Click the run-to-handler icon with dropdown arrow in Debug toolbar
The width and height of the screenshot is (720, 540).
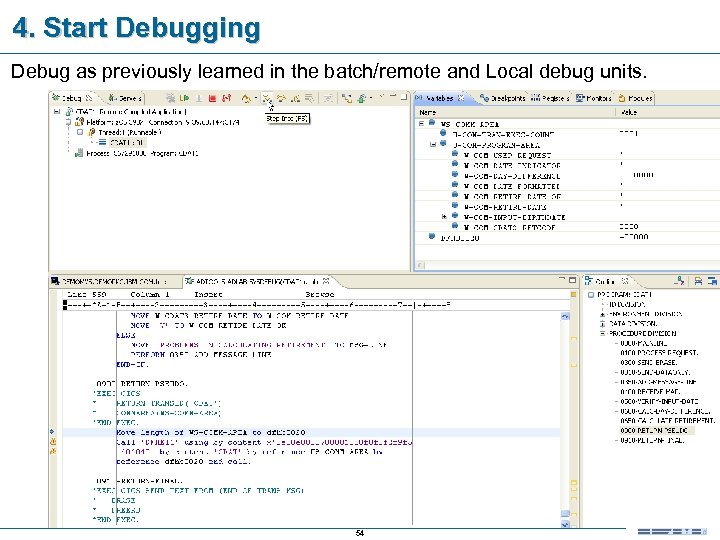(246, 98)
